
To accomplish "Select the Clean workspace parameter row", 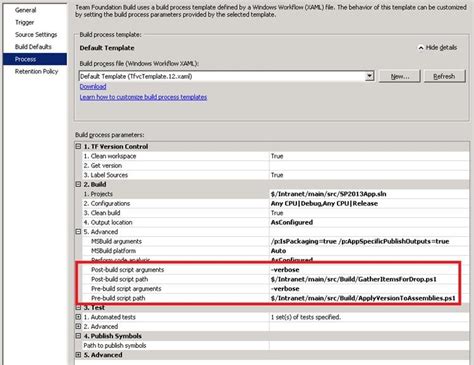I will pyautogui.click(x=275, y=156).
